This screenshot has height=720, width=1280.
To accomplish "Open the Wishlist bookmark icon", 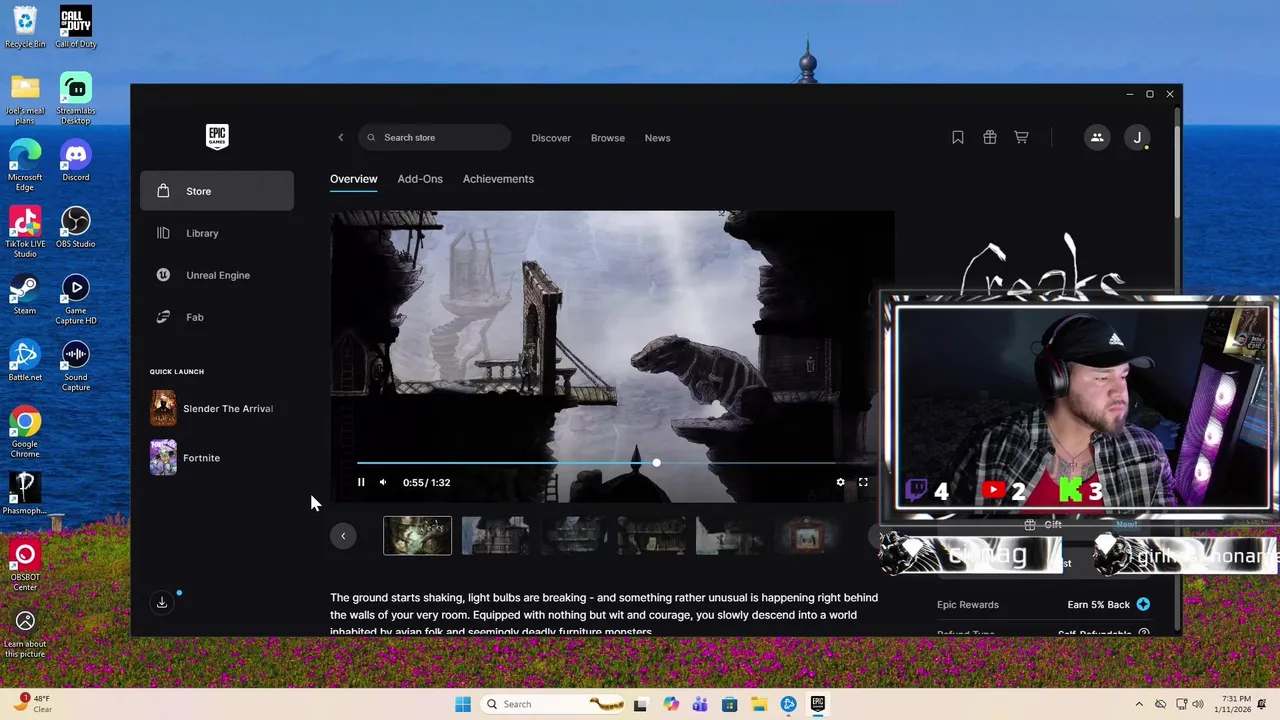I will [x=958, y=138].
